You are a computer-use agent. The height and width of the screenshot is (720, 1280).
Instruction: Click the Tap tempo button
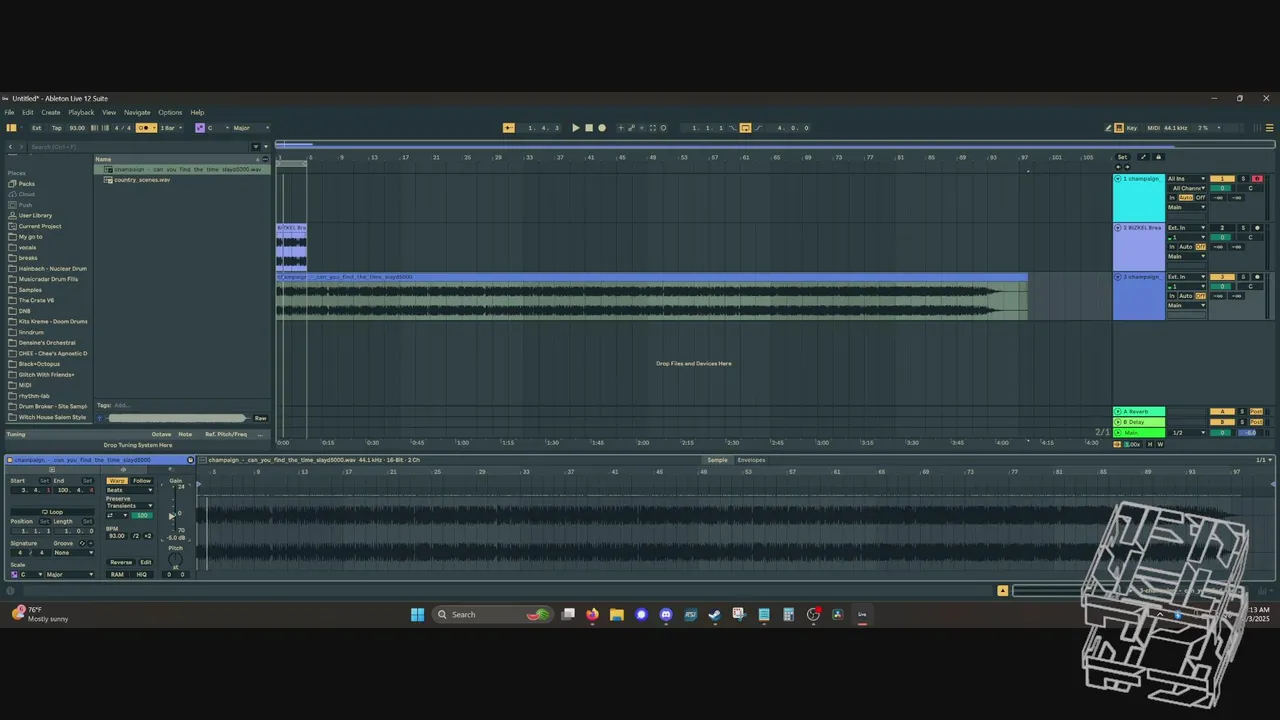click(57, 128)
